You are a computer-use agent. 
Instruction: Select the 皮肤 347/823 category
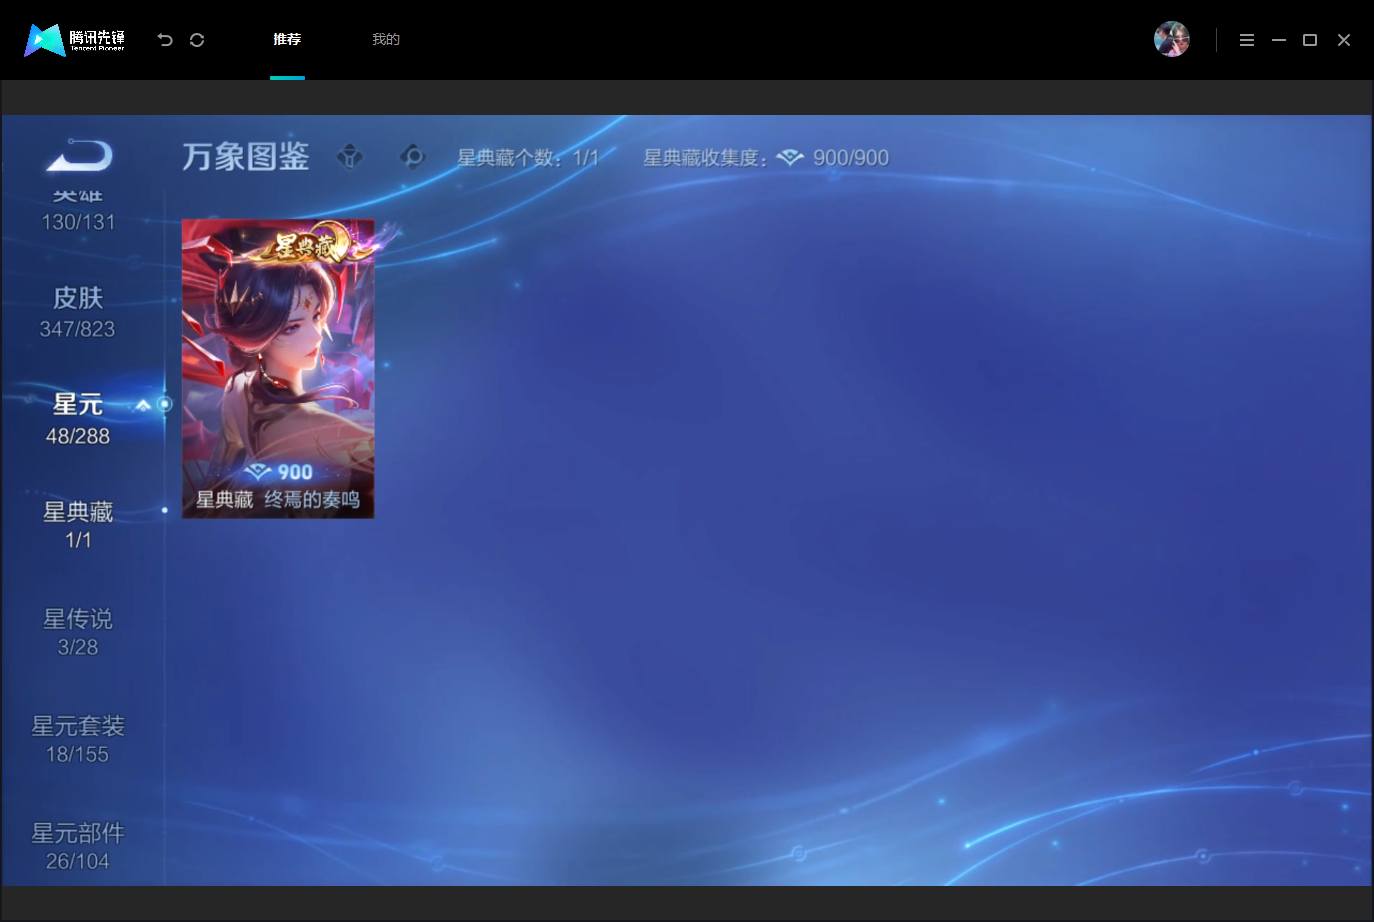pos(78,312)
